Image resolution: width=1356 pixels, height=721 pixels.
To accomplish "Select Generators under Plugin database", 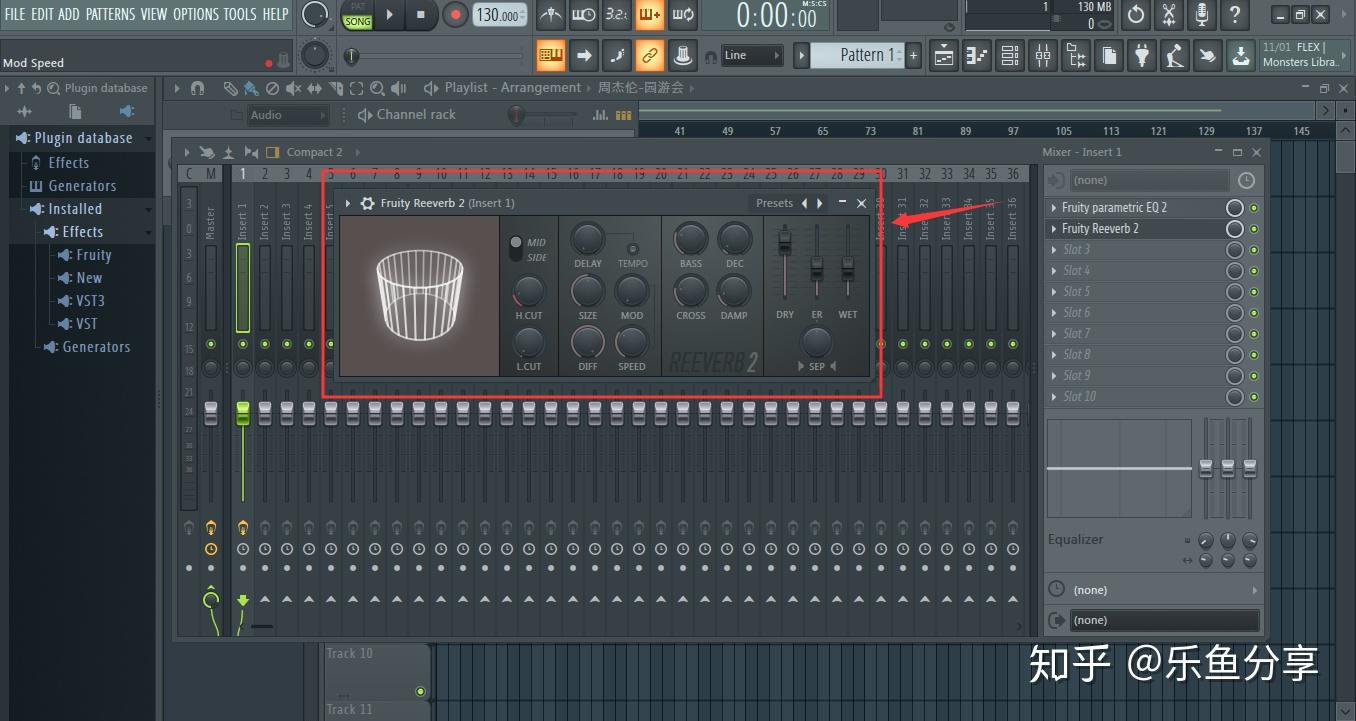I will (82, 186).
